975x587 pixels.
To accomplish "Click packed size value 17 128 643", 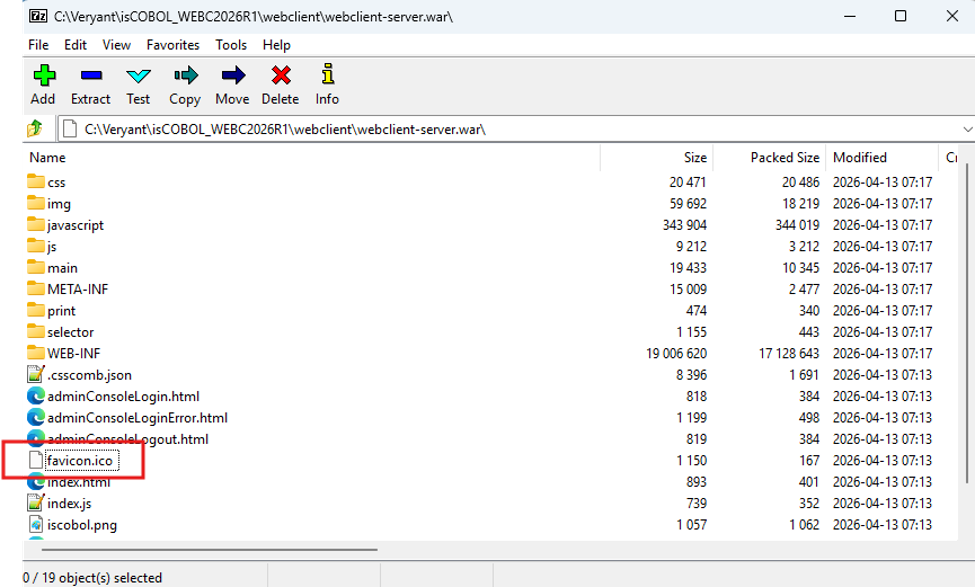I will (788, 353).
